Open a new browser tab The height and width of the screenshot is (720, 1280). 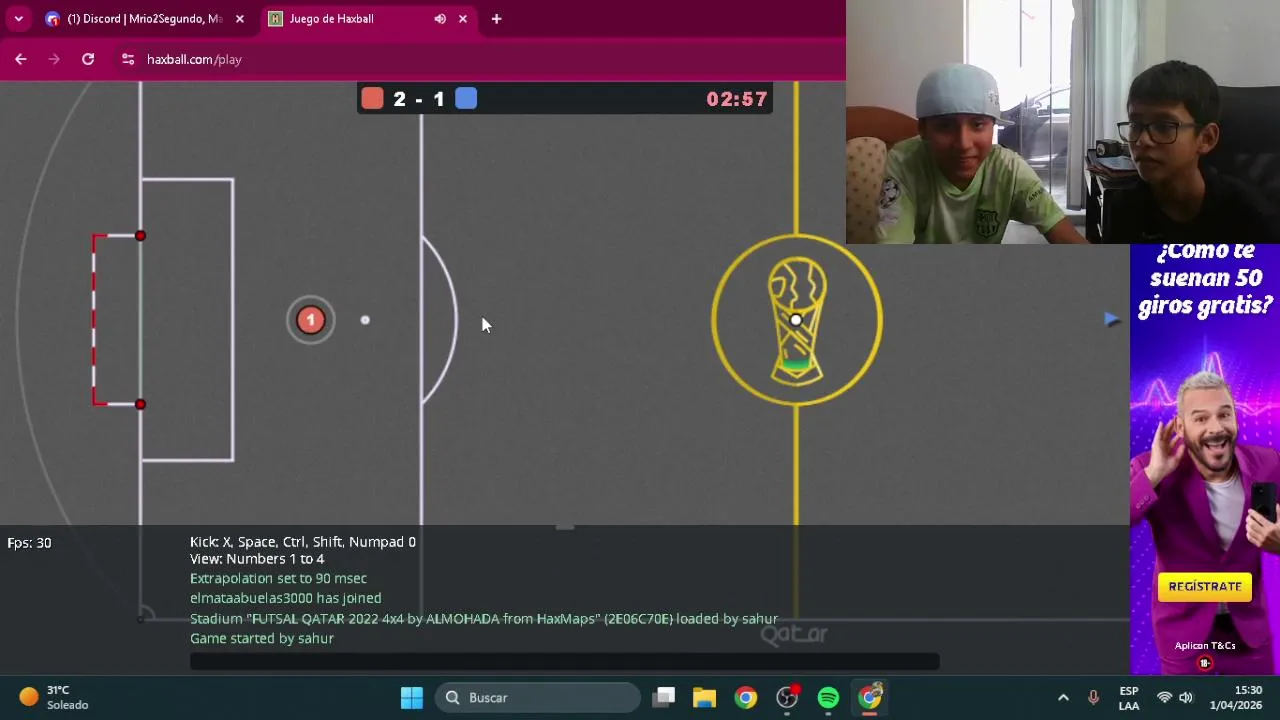[496, 19]
